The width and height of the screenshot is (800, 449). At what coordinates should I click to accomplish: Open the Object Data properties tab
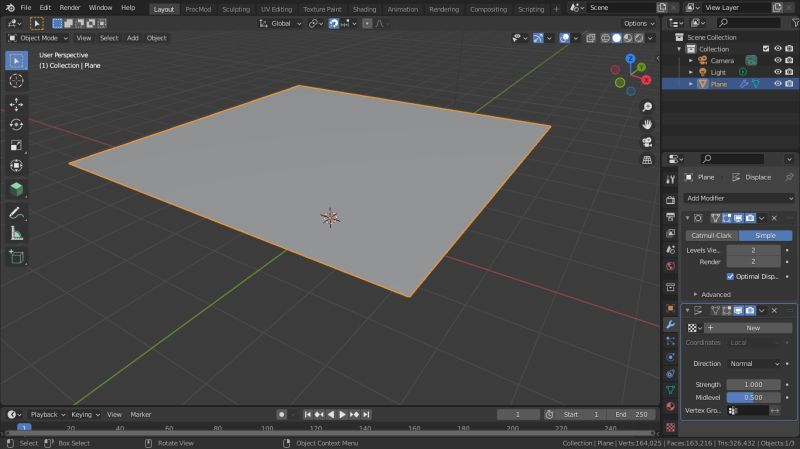coord(670,390)
